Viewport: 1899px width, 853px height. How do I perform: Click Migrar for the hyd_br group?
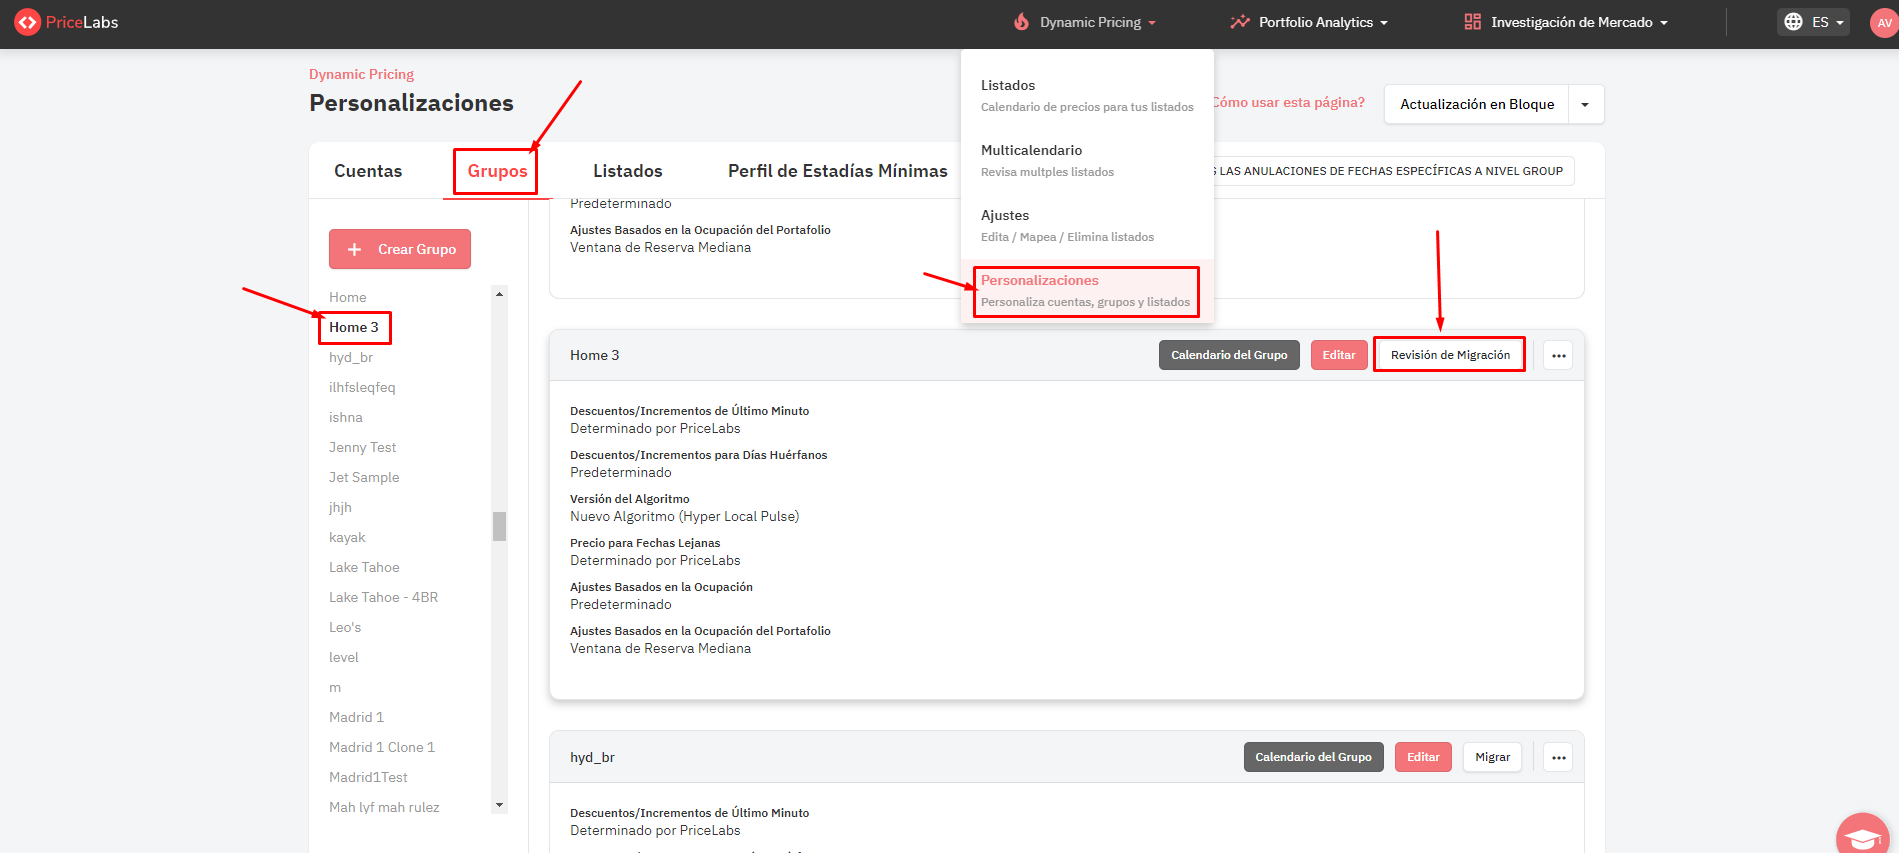[x=1492, y=757]
